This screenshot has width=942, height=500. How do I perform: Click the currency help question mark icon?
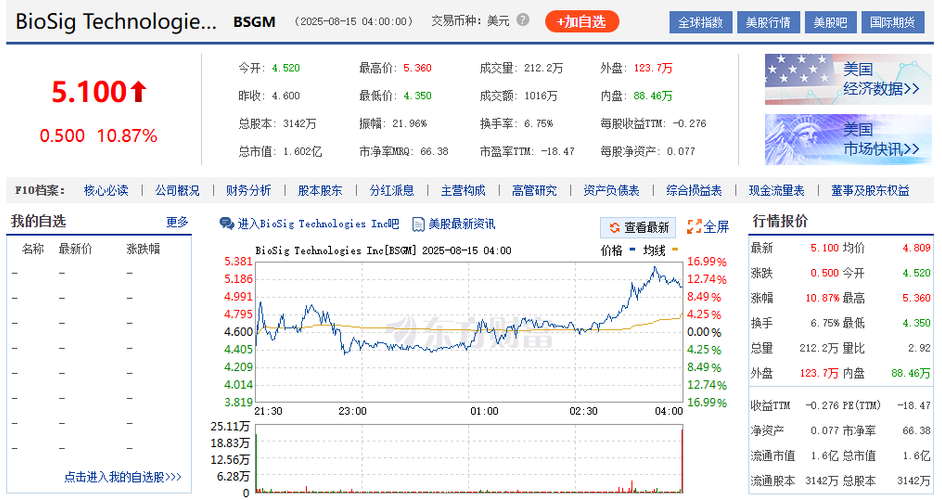click(x=523, y=20)
